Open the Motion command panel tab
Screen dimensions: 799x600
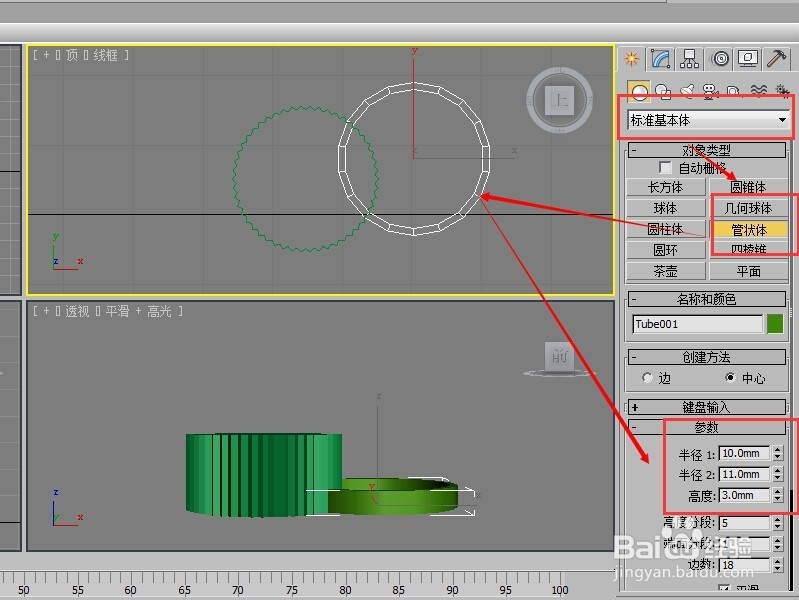pyautogui.click(x=720, y=59)
